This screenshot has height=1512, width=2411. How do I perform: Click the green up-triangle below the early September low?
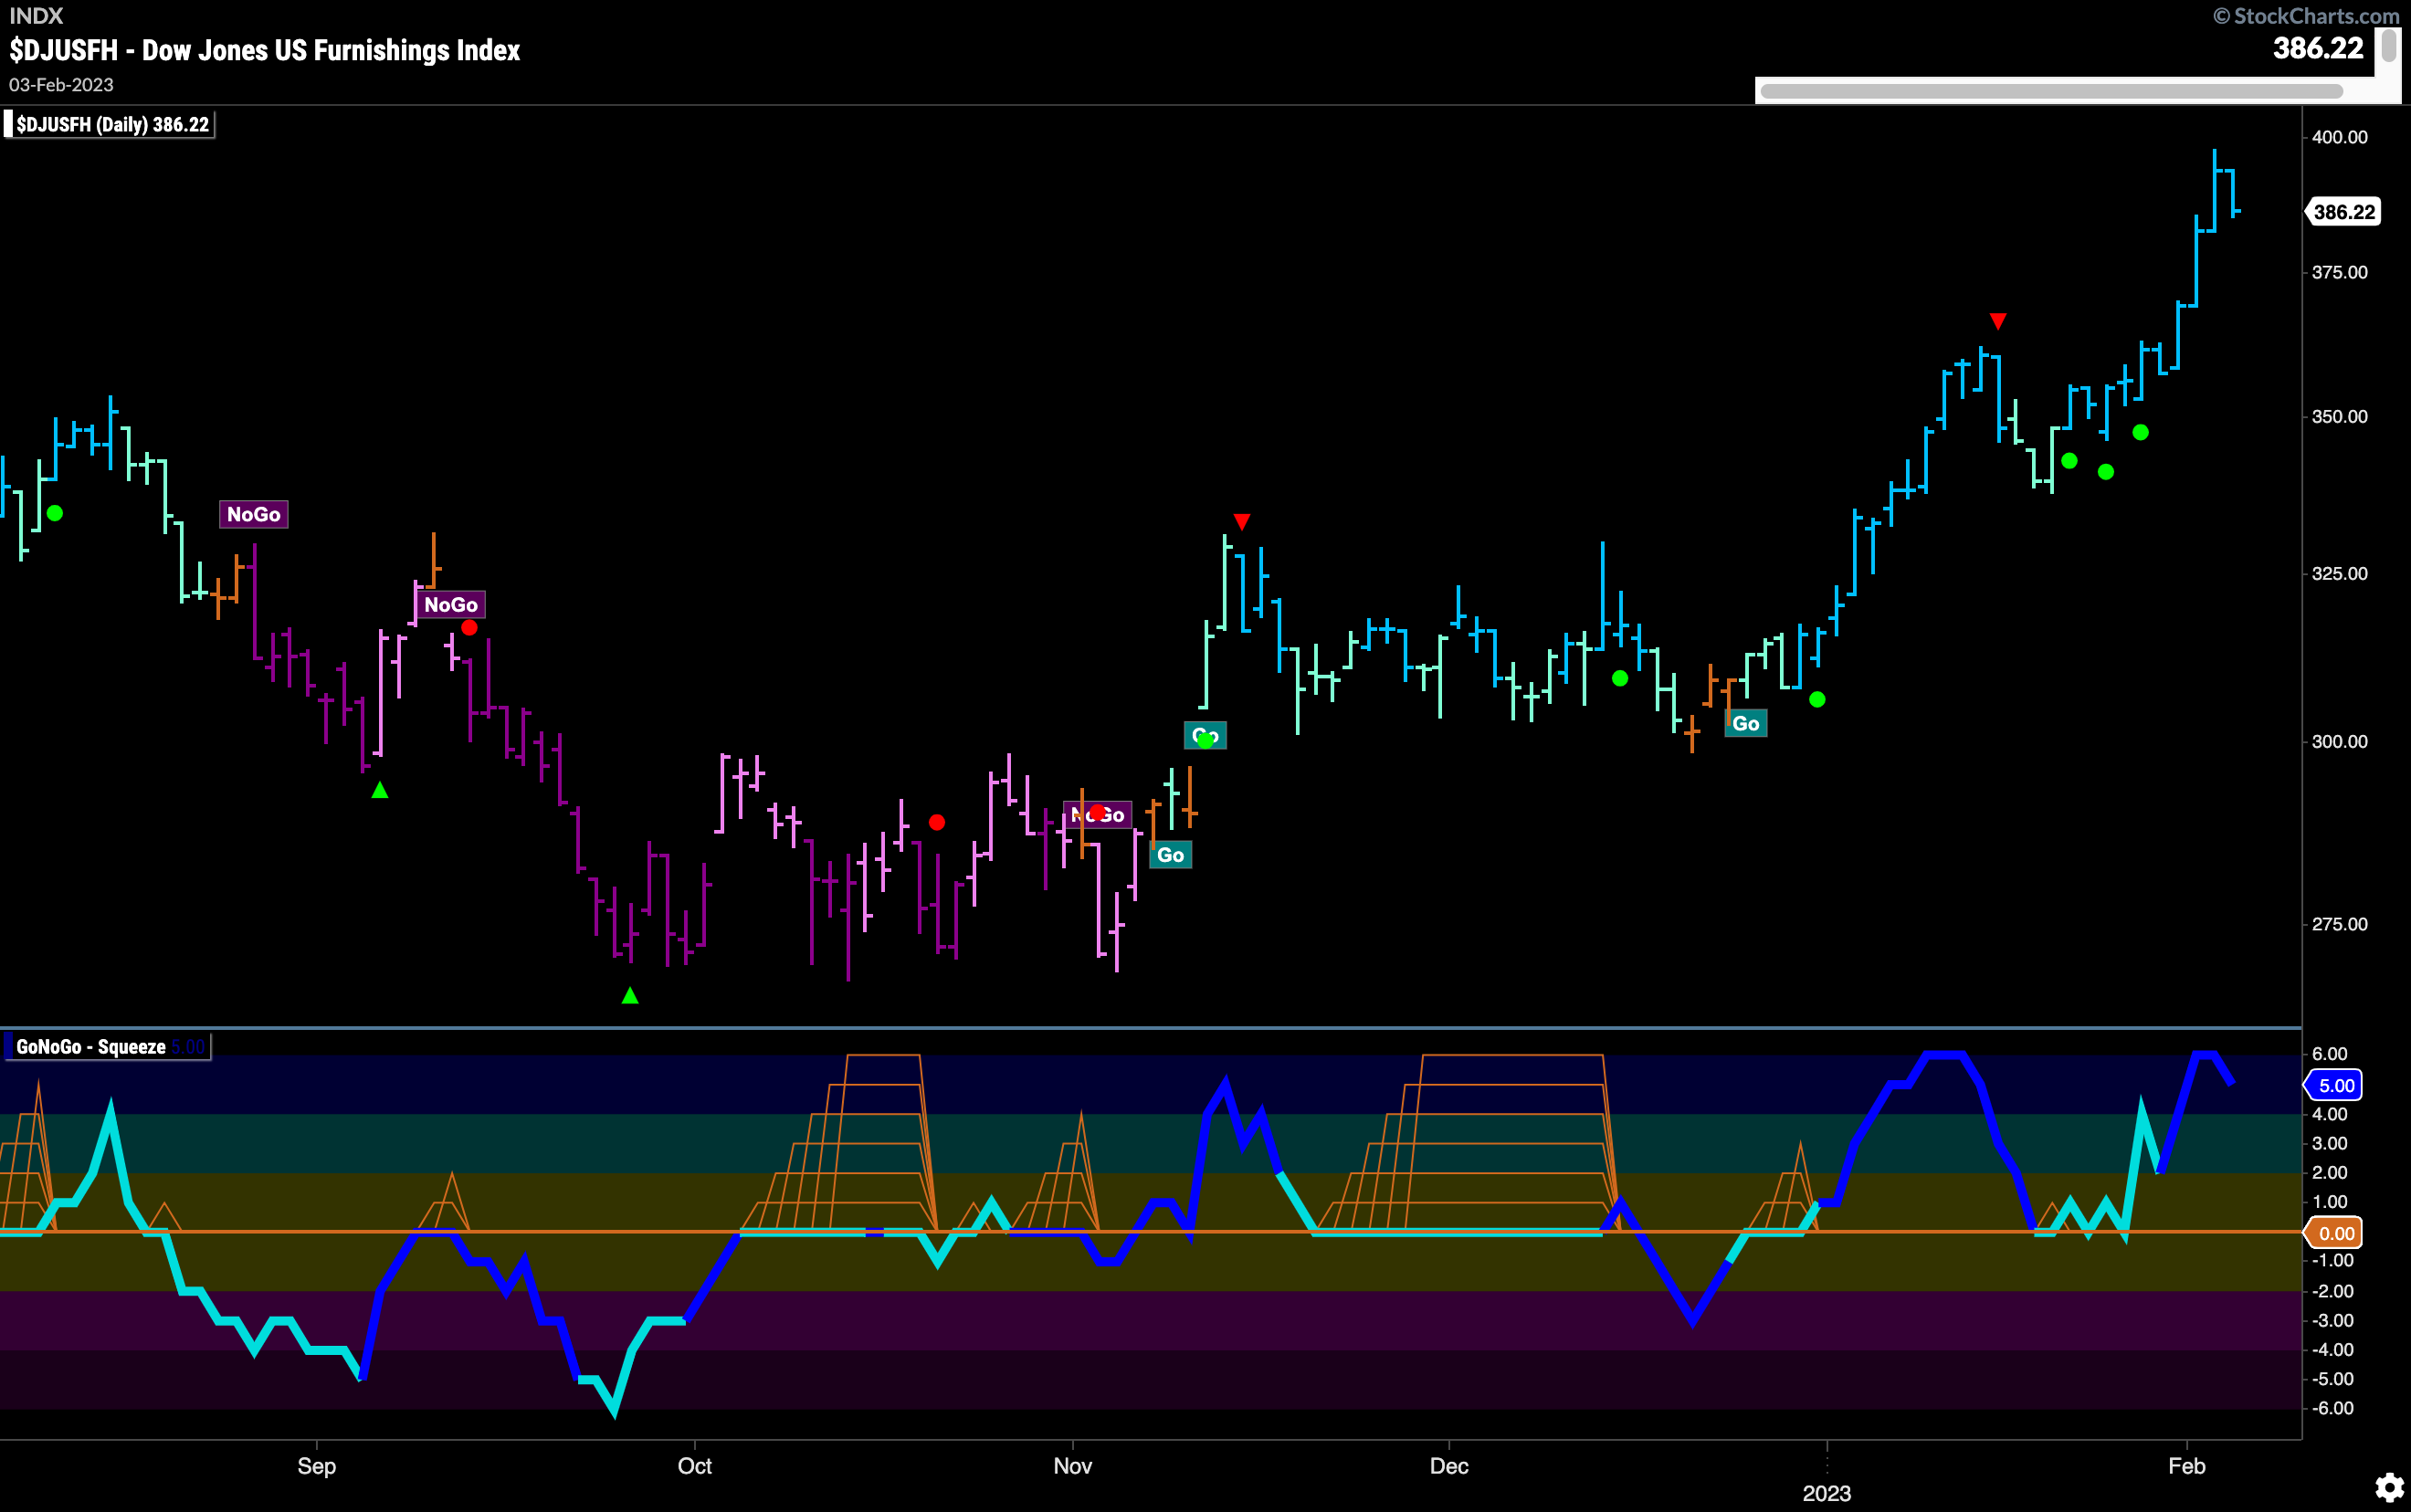point(380,790)
